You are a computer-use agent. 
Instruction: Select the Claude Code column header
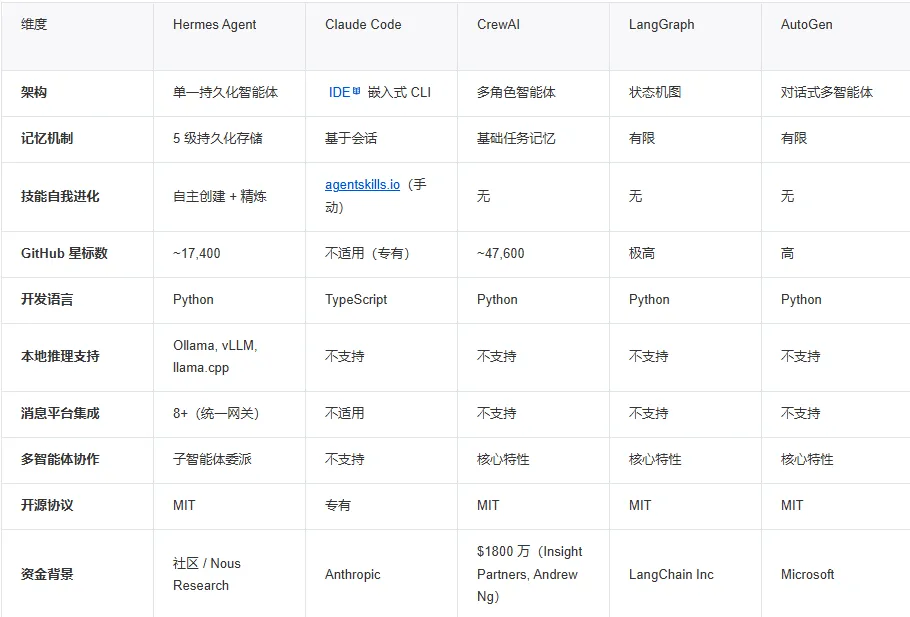(x=363, y=24)
